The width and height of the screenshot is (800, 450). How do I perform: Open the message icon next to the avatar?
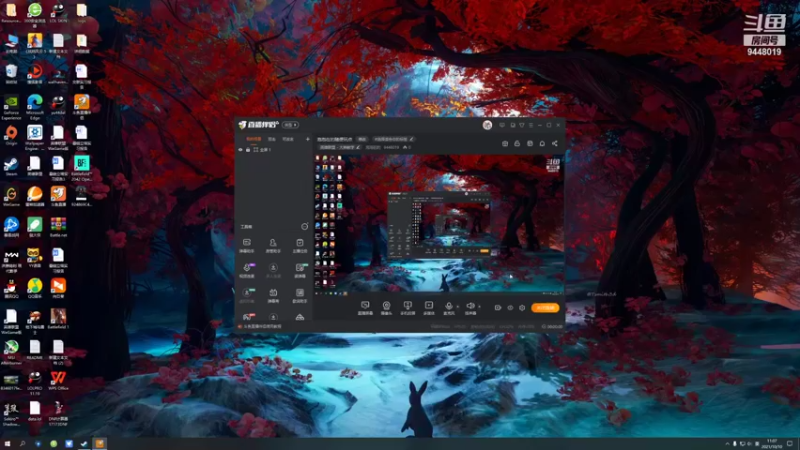point(502,125)
